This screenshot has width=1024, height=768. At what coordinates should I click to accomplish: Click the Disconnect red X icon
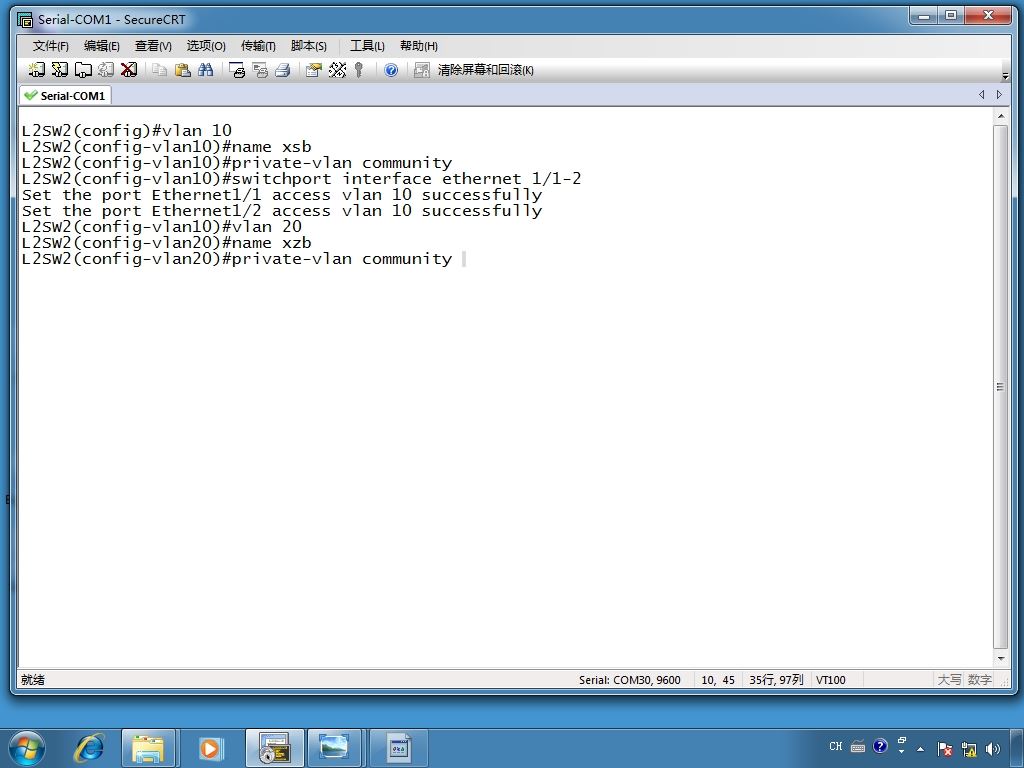[x=129, y=70]
